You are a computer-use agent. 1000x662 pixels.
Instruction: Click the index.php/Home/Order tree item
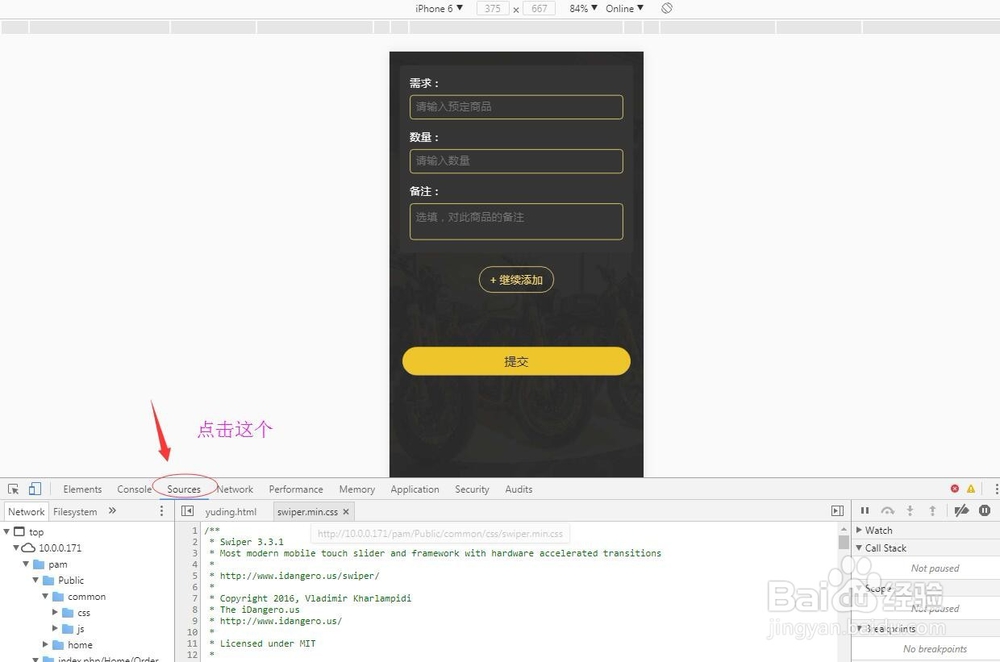pos(108,659)
